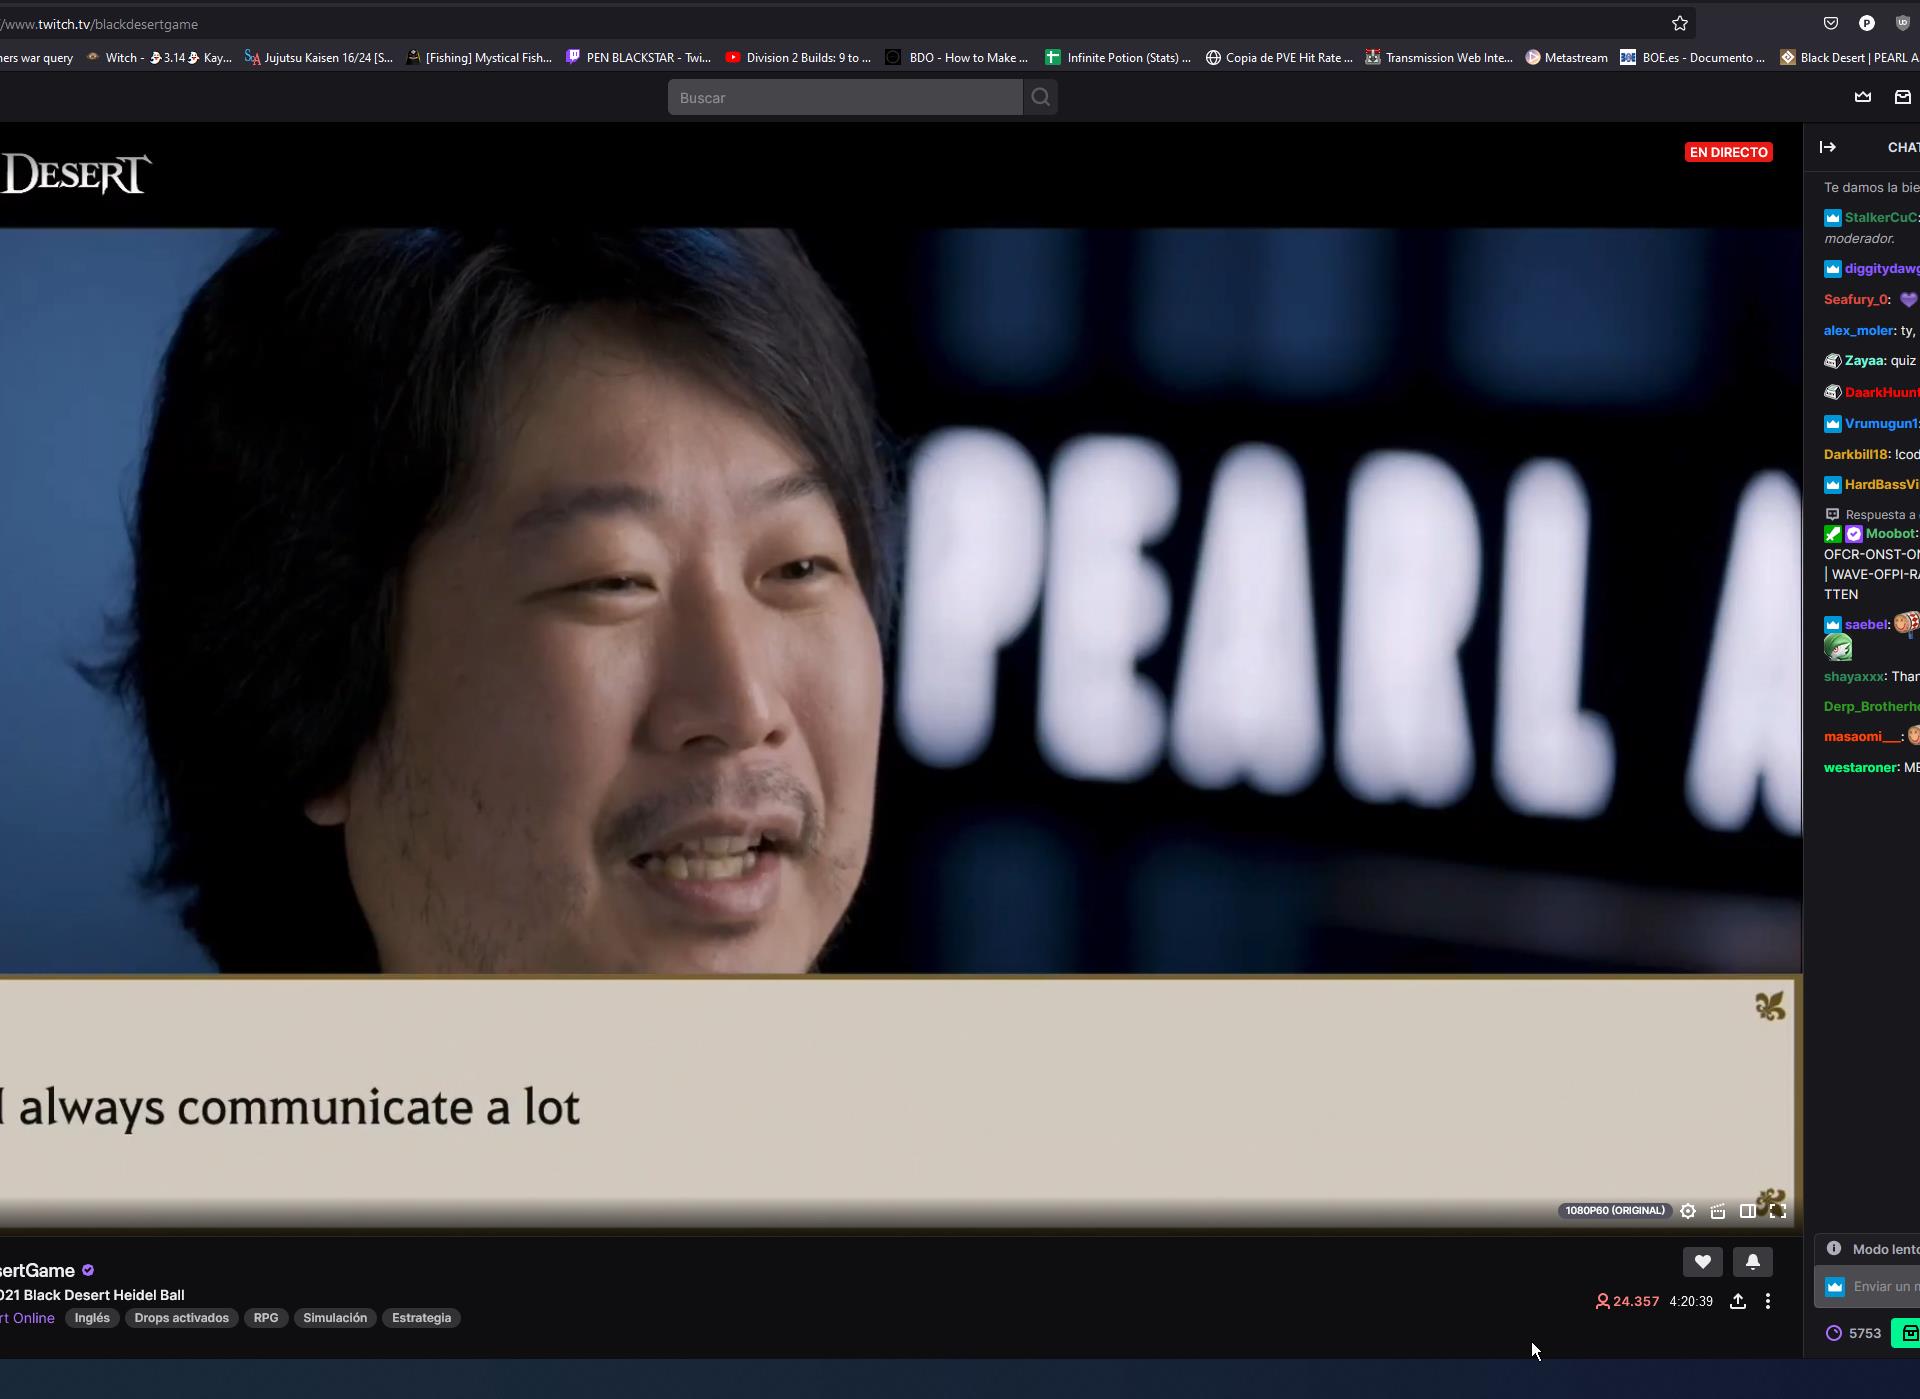Image resolution: width=1920 pixels, height=1399 pixels.
Task: Collapse the chat panel with the arrow icon
Action: [x=1828, y=147]
